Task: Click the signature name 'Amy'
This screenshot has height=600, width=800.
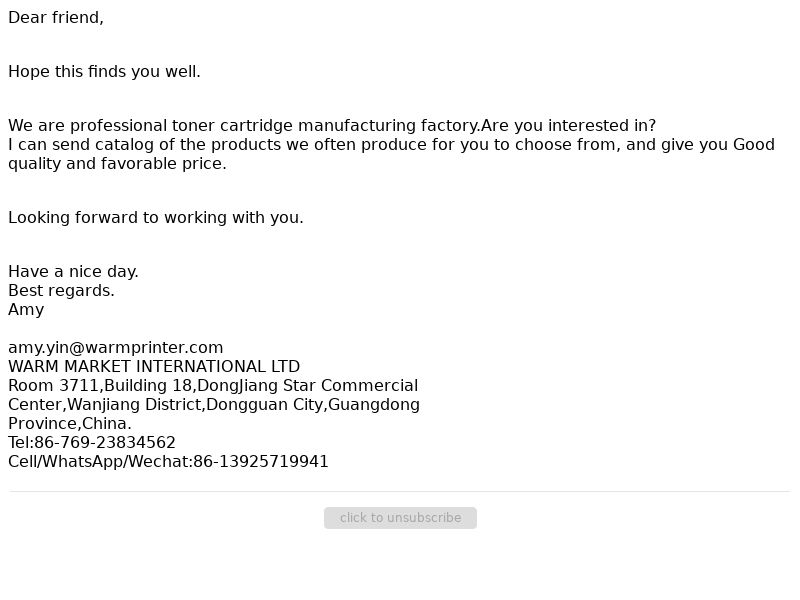Action: click(x=26, y=310)
